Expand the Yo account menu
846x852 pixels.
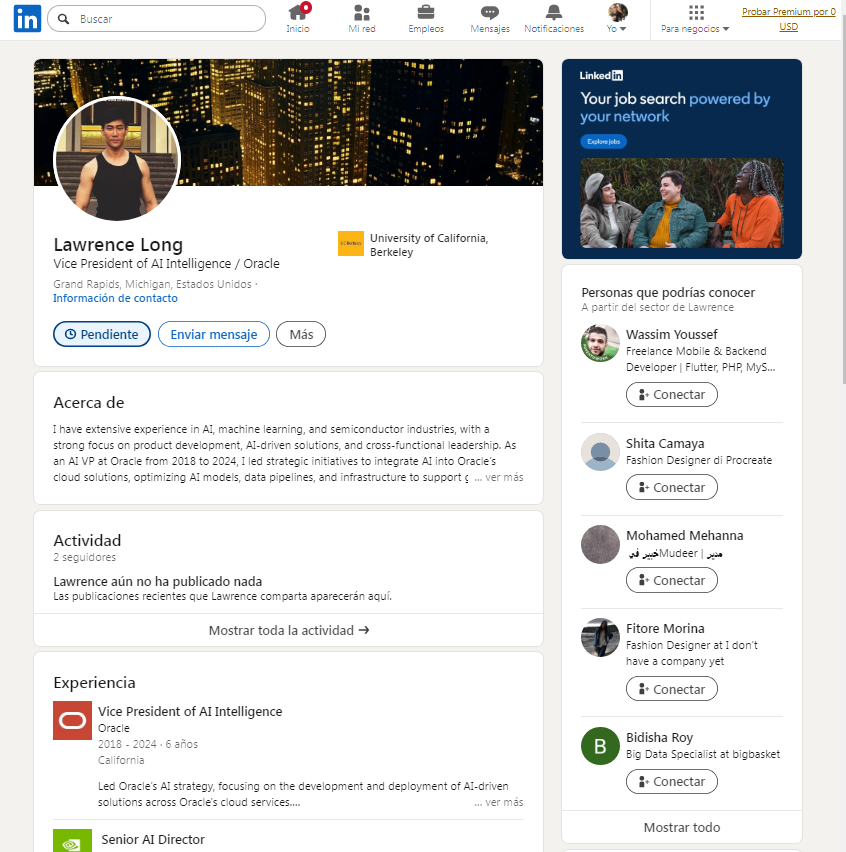pos(617,18)
